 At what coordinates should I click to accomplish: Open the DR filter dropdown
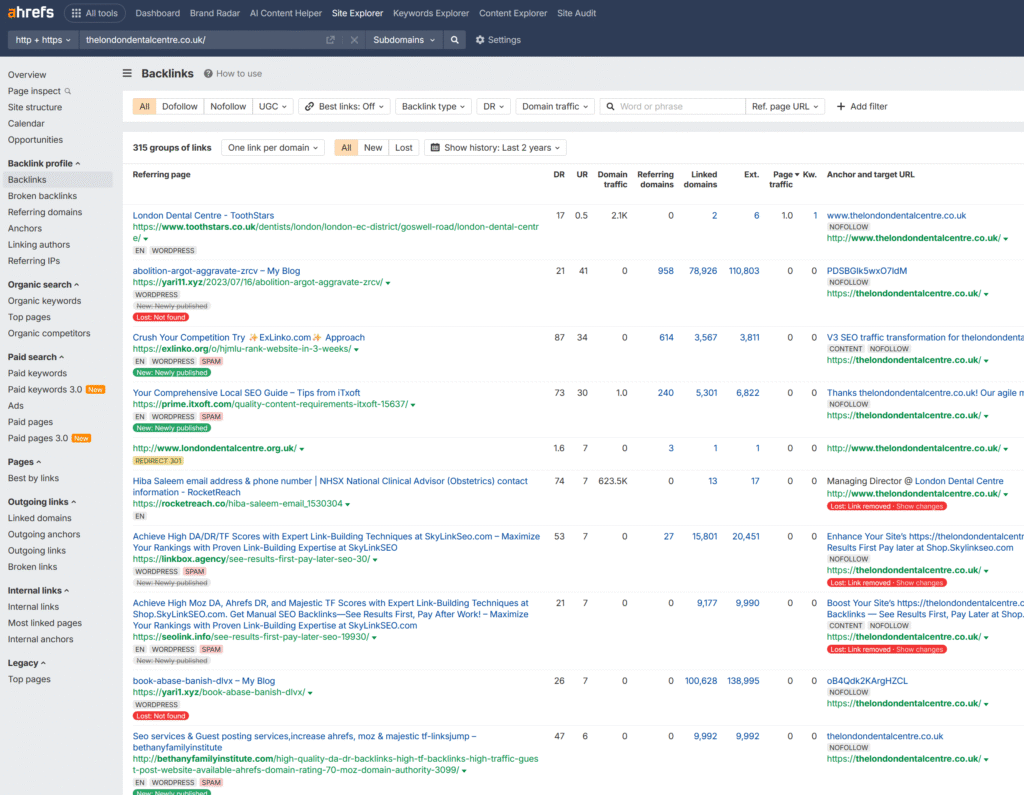tap(493, 106)
